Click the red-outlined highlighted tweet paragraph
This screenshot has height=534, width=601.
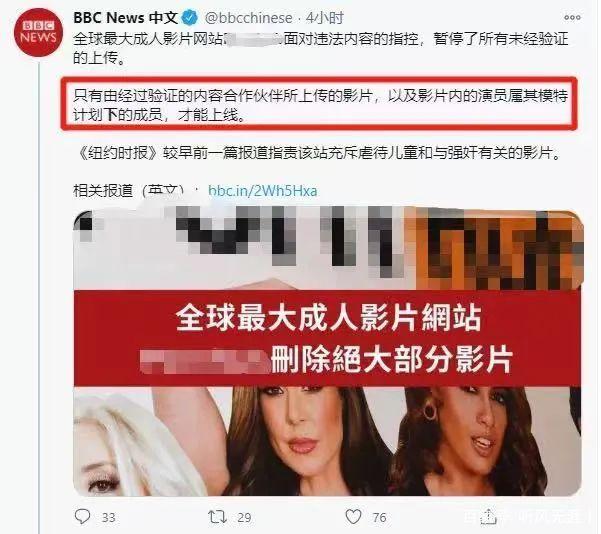tap(320, 104)
